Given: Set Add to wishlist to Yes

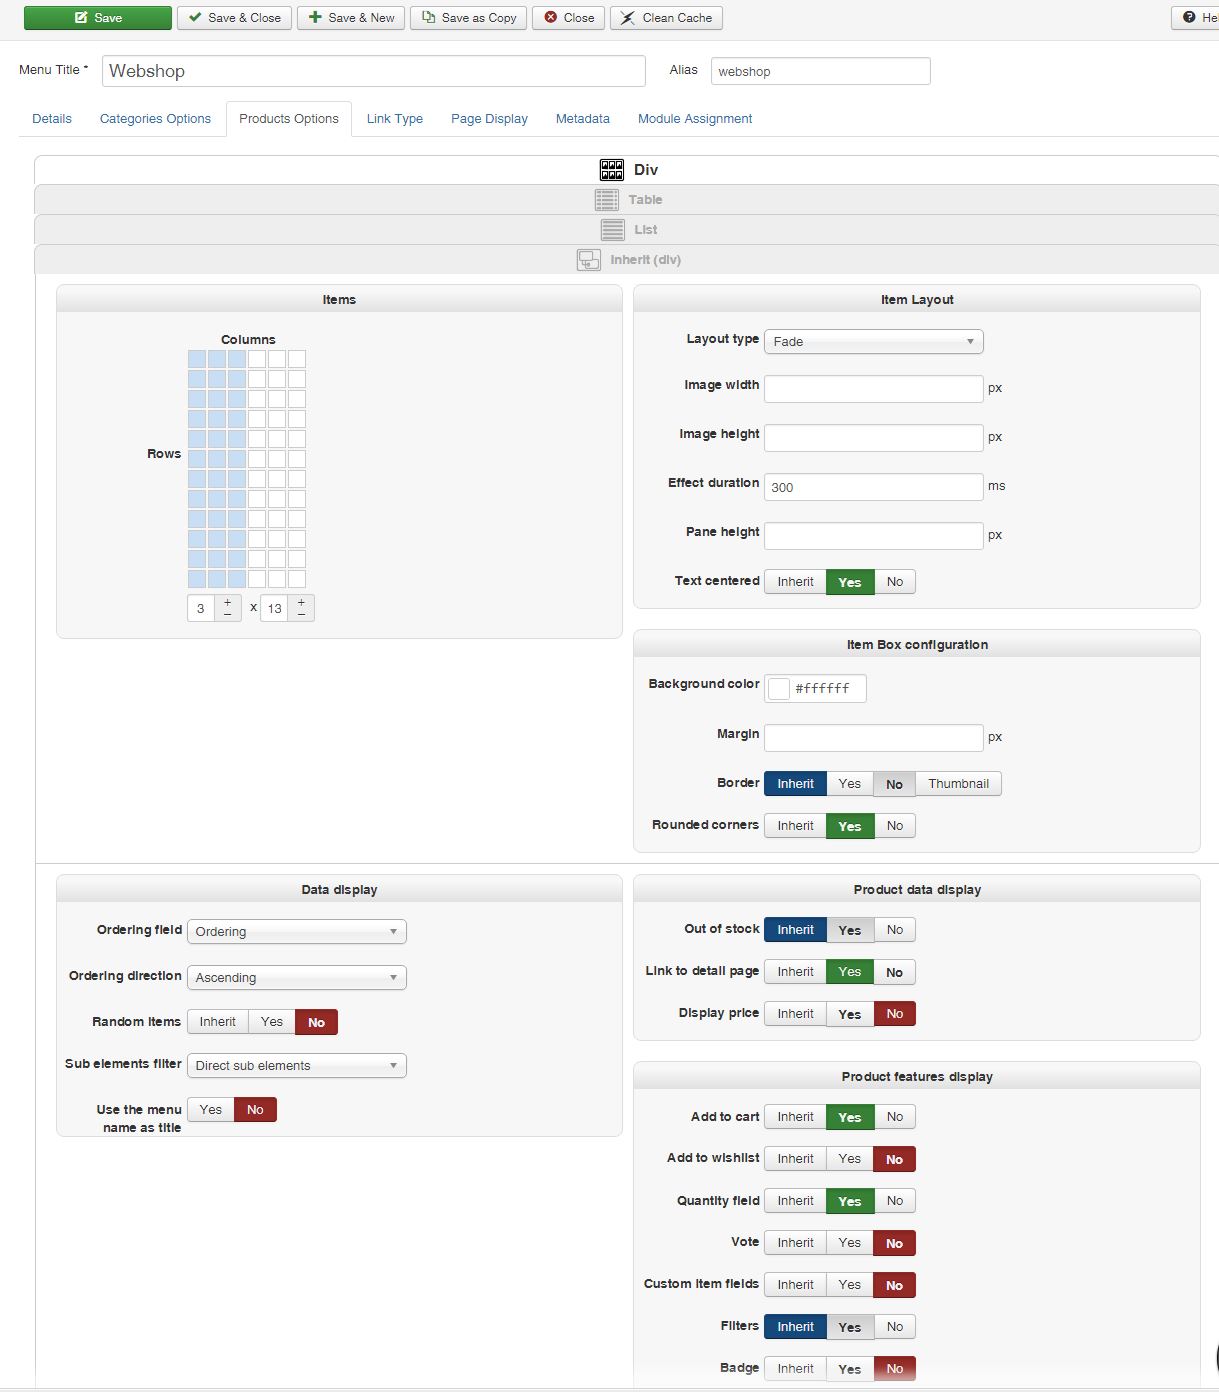Looking at the screenshot, I should click(x=850, y=1159).
